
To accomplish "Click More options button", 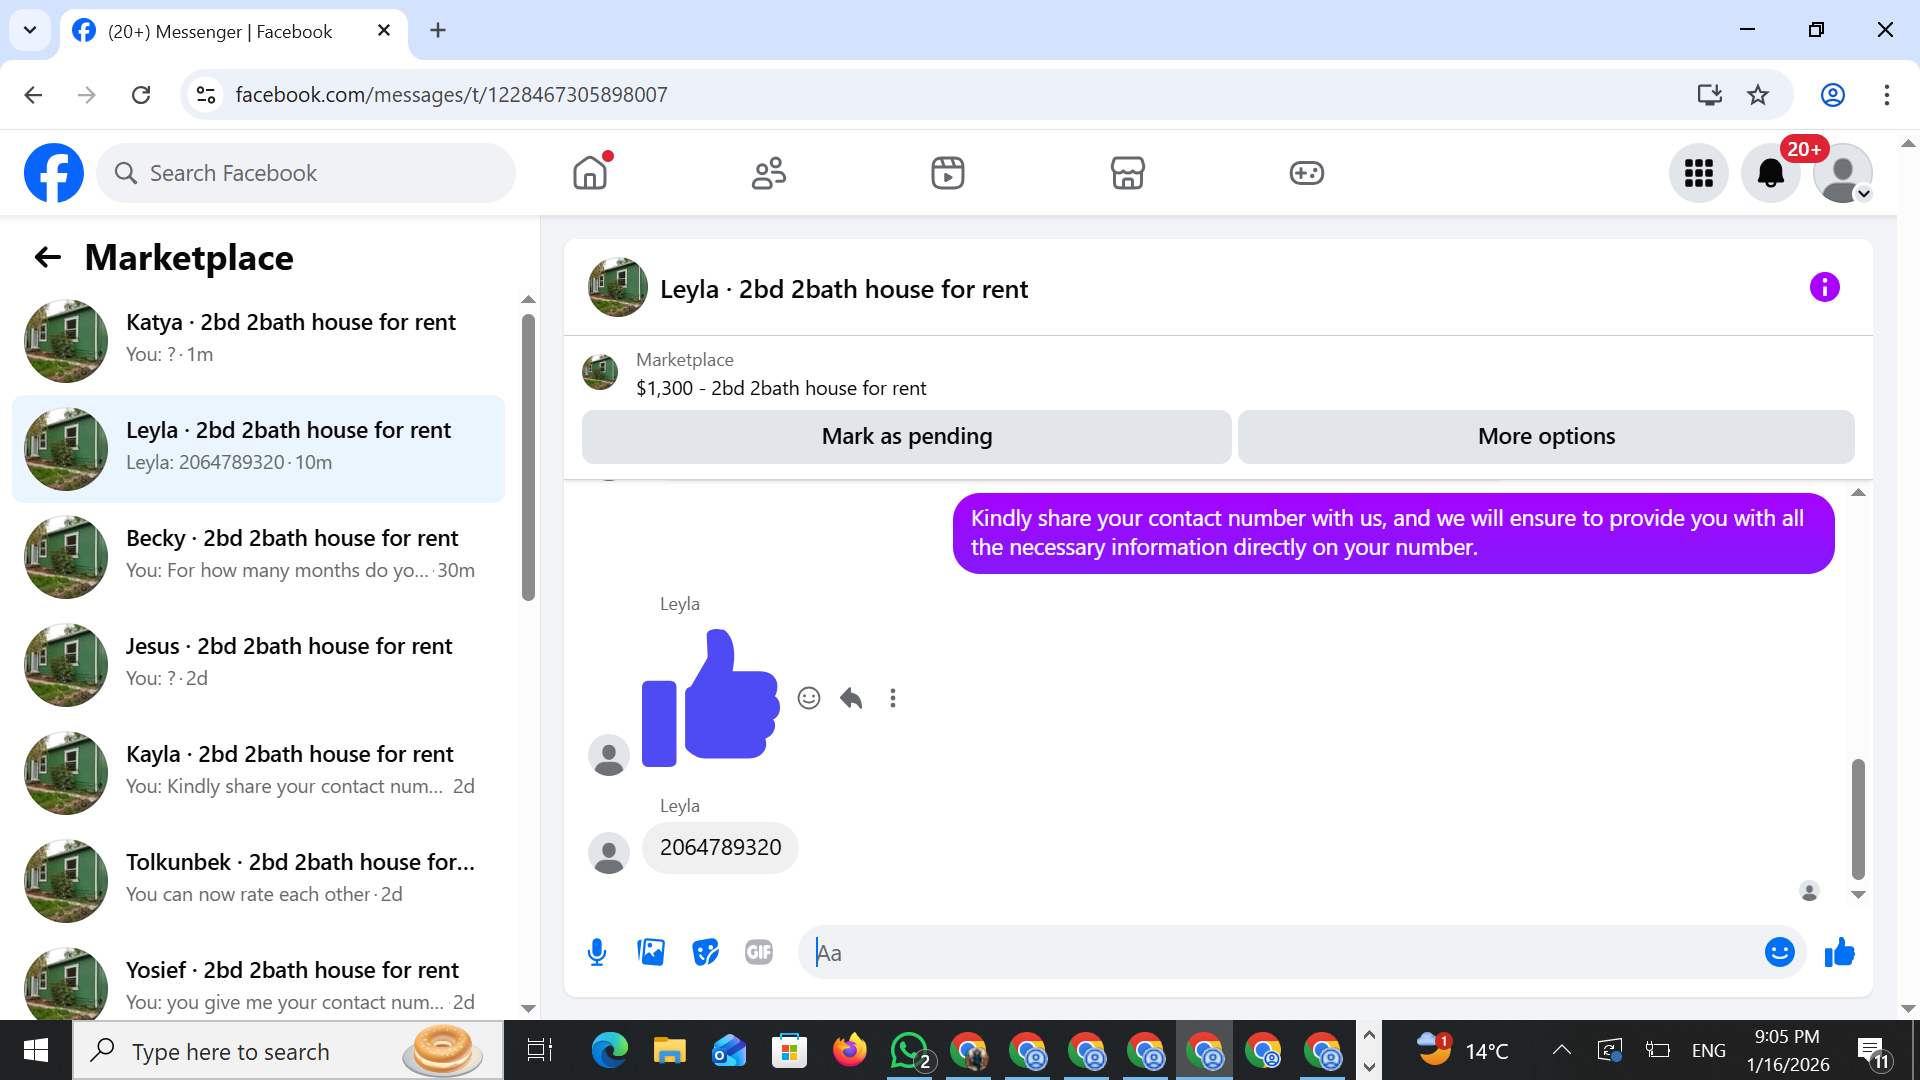I will point(1546,436).
